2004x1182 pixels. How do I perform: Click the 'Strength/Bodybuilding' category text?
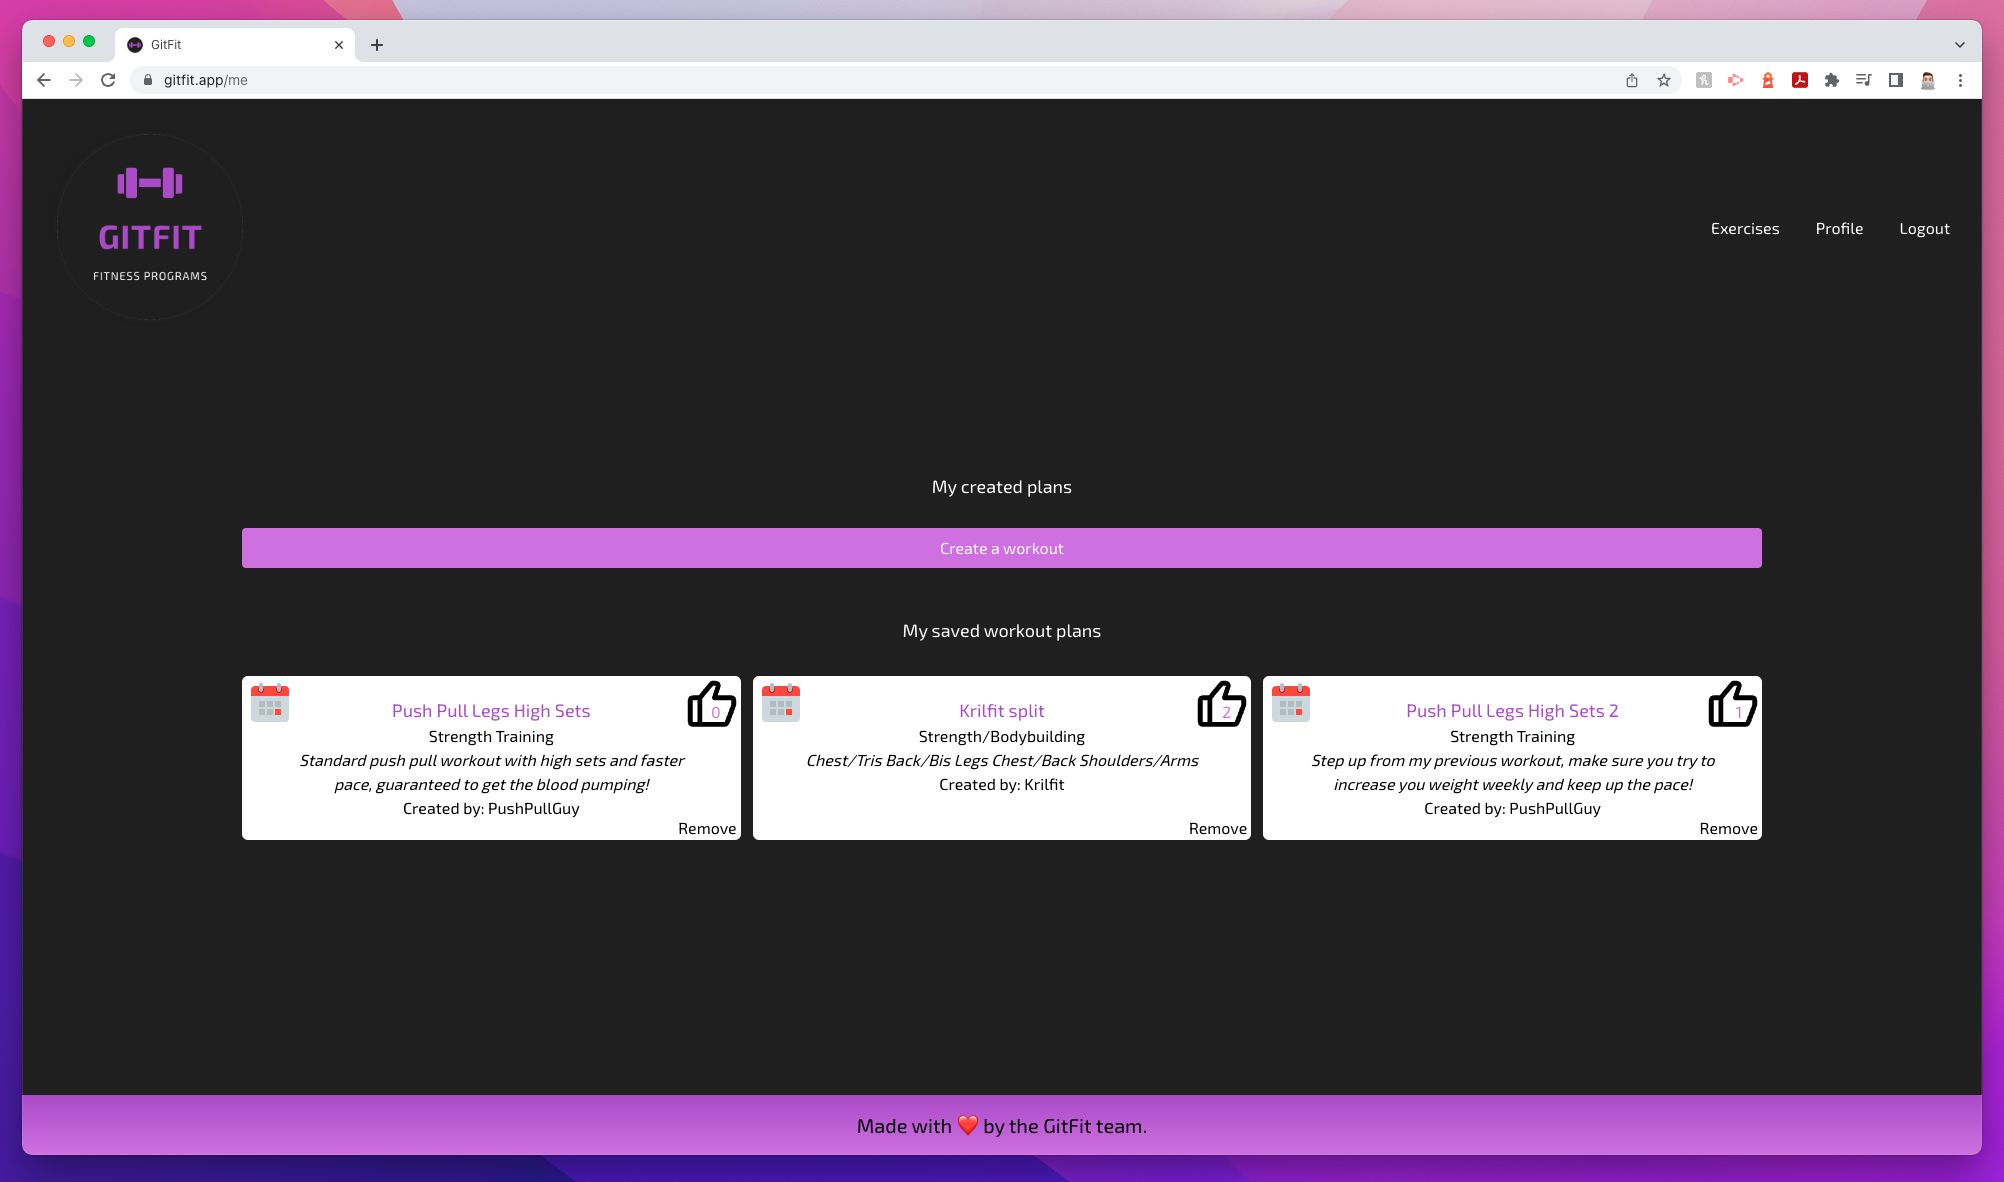(x=1002, y=737)
